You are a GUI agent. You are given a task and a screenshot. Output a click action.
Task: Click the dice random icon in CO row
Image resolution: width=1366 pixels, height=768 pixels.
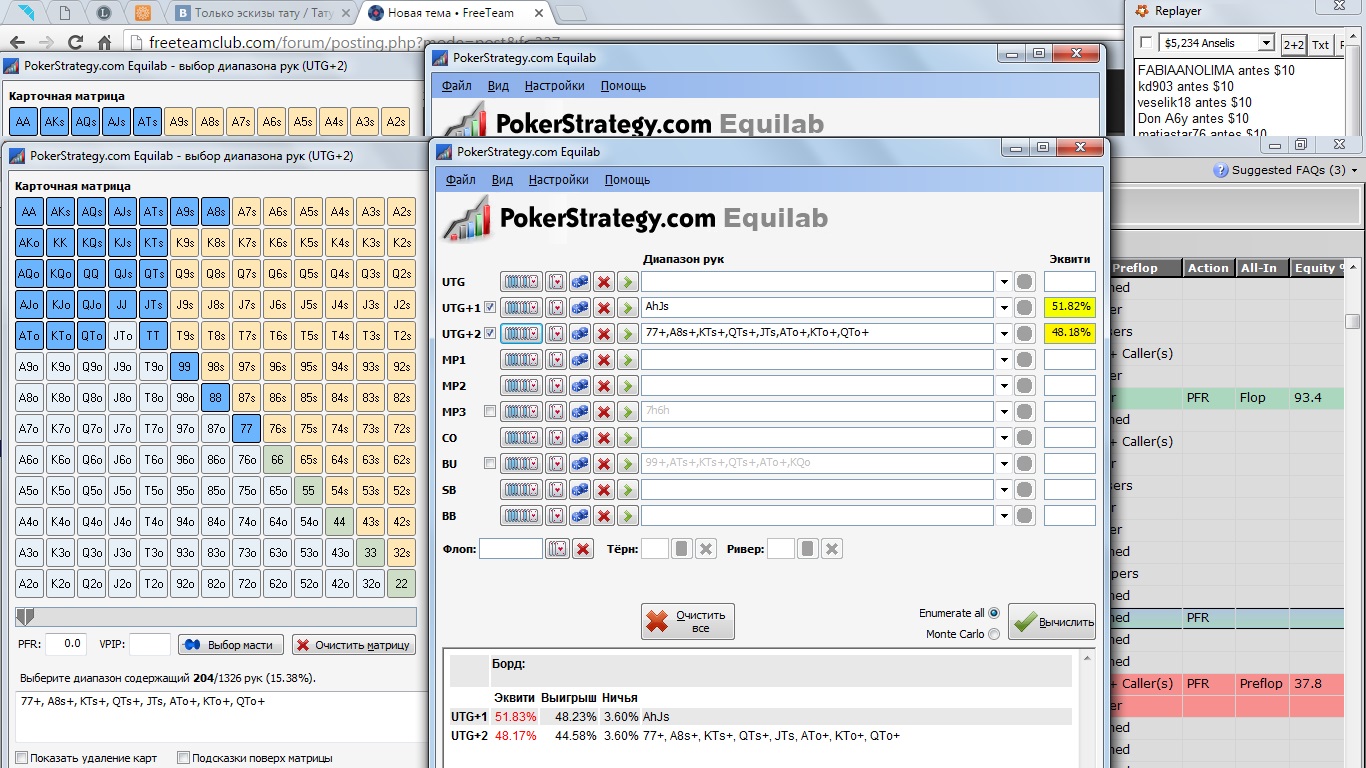(x=580, y=438)
